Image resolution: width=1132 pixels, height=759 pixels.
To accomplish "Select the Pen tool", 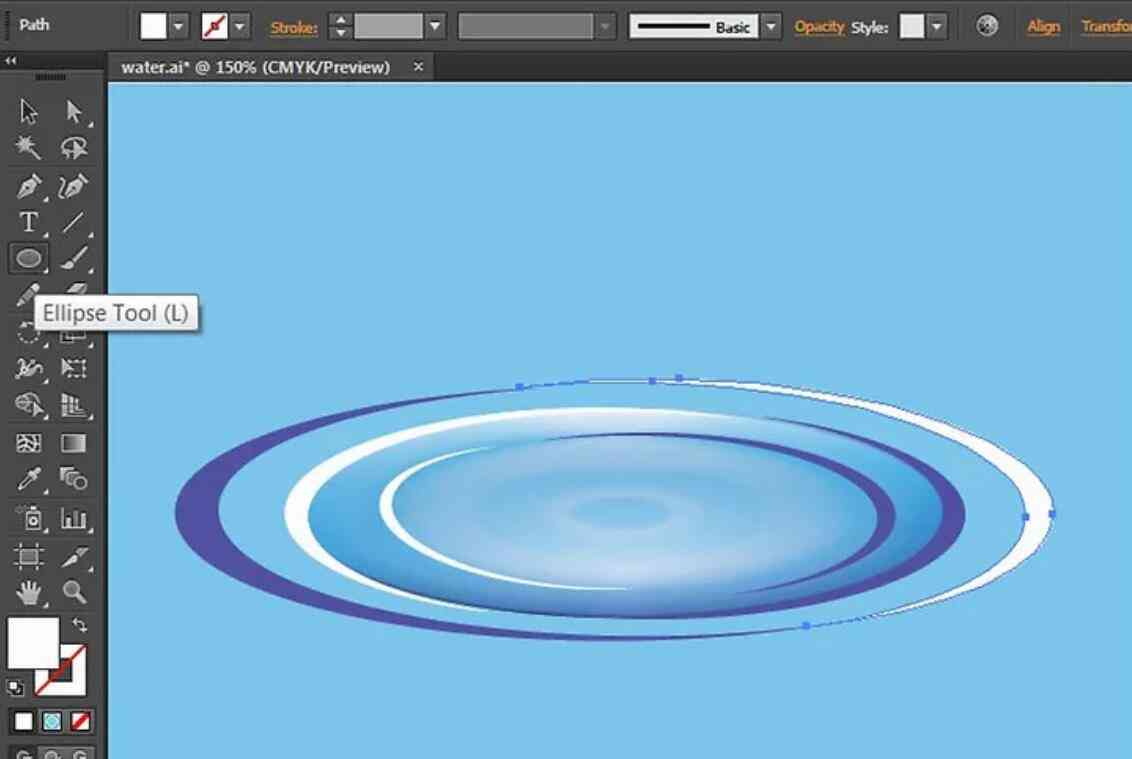I will [x=29, y=186].
